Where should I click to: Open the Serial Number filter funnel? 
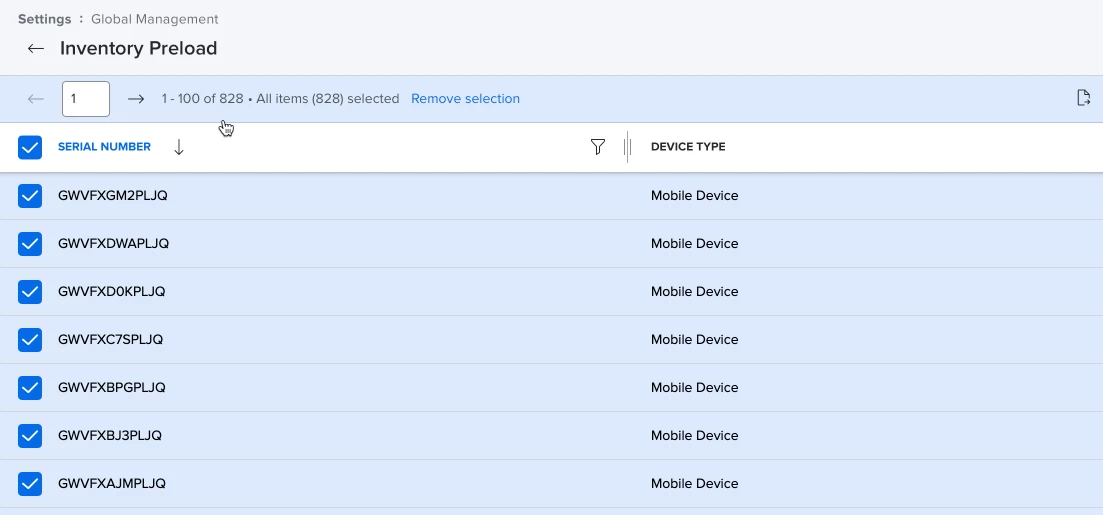point(597,146)
